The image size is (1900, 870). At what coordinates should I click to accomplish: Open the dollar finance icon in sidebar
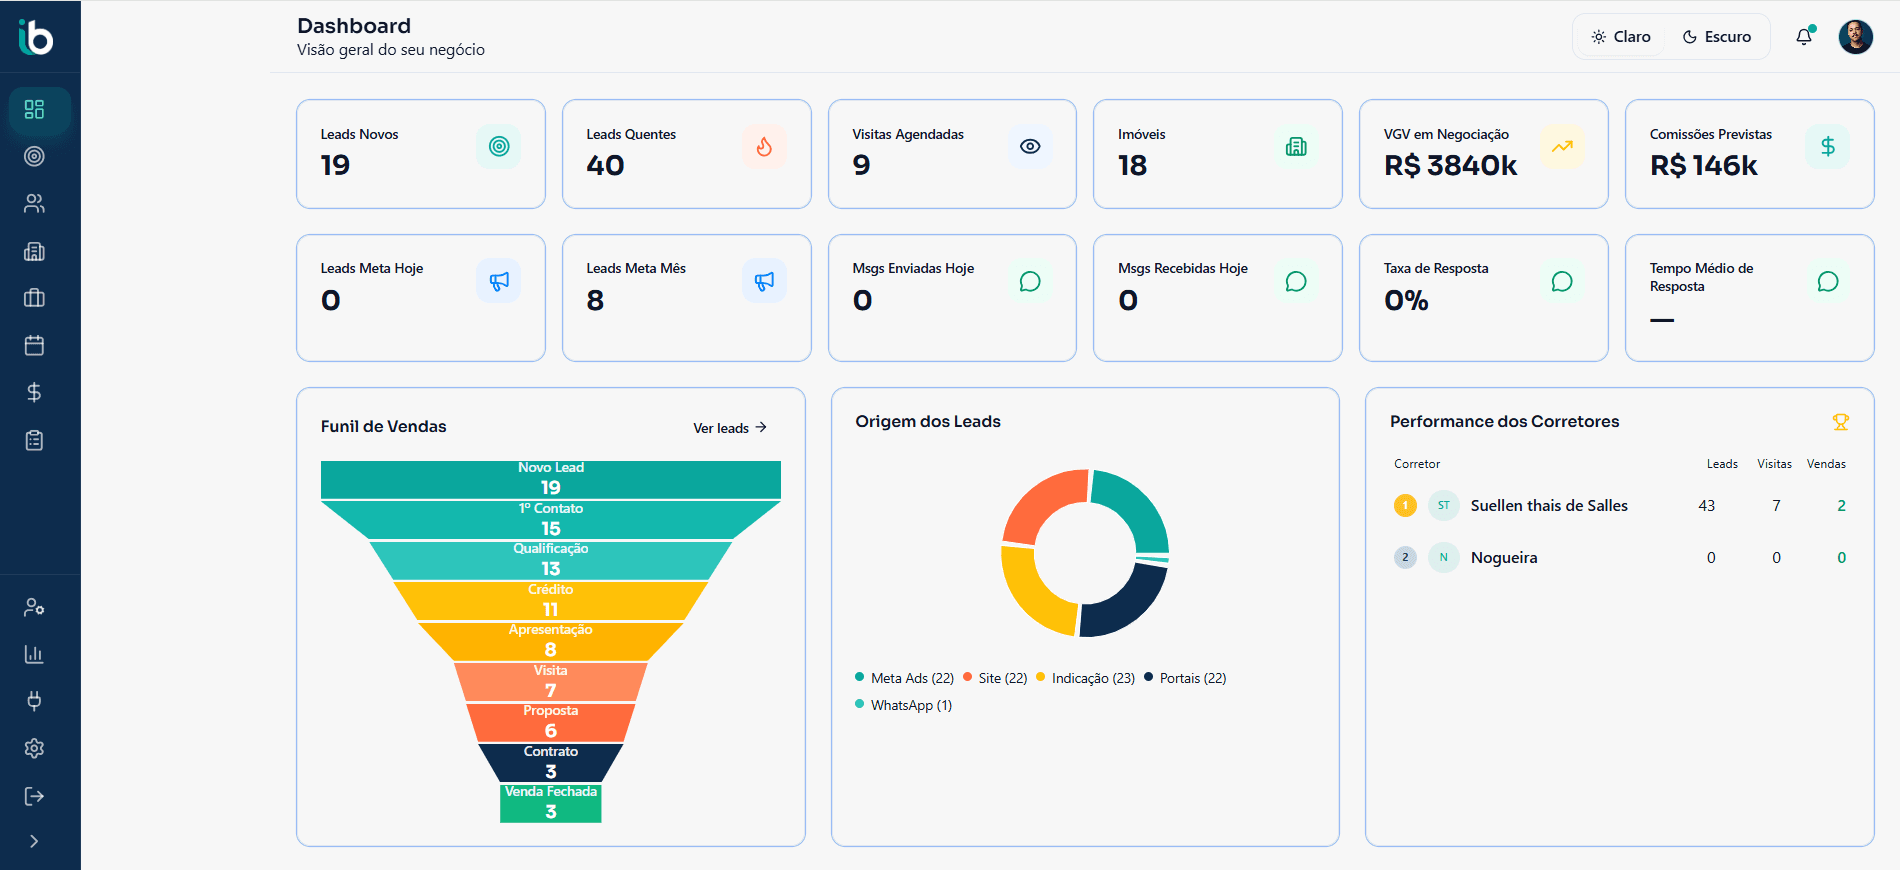34,392
